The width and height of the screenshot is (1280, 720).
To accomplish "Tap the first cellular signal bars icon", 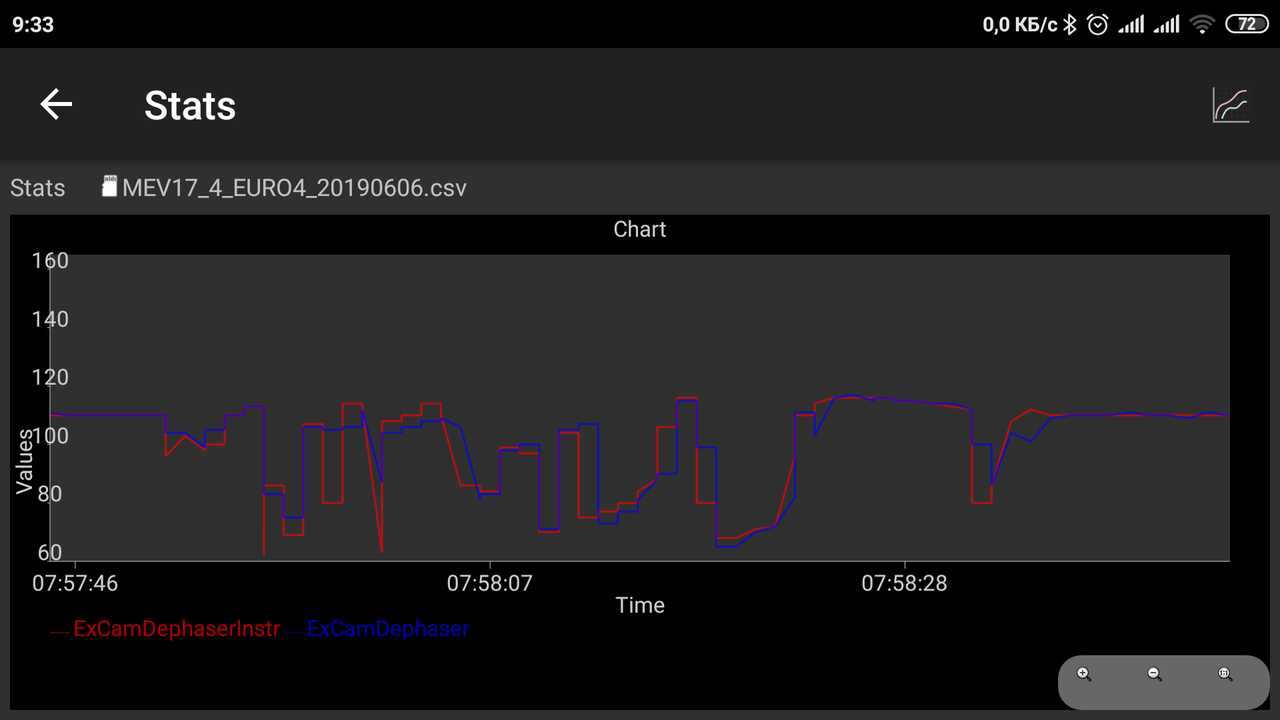I will (x=1131, y=24).
